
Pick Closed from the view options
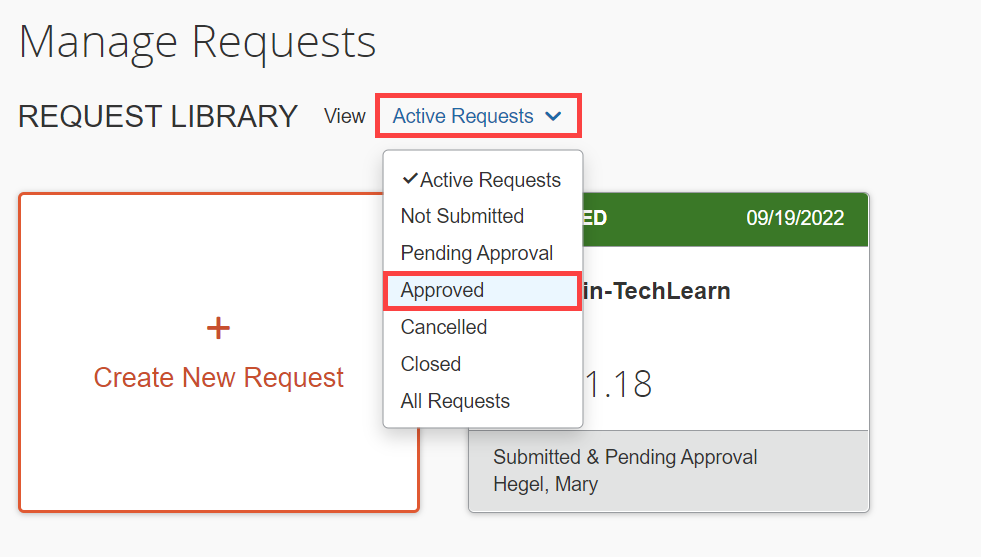click(x=430, y=364)
